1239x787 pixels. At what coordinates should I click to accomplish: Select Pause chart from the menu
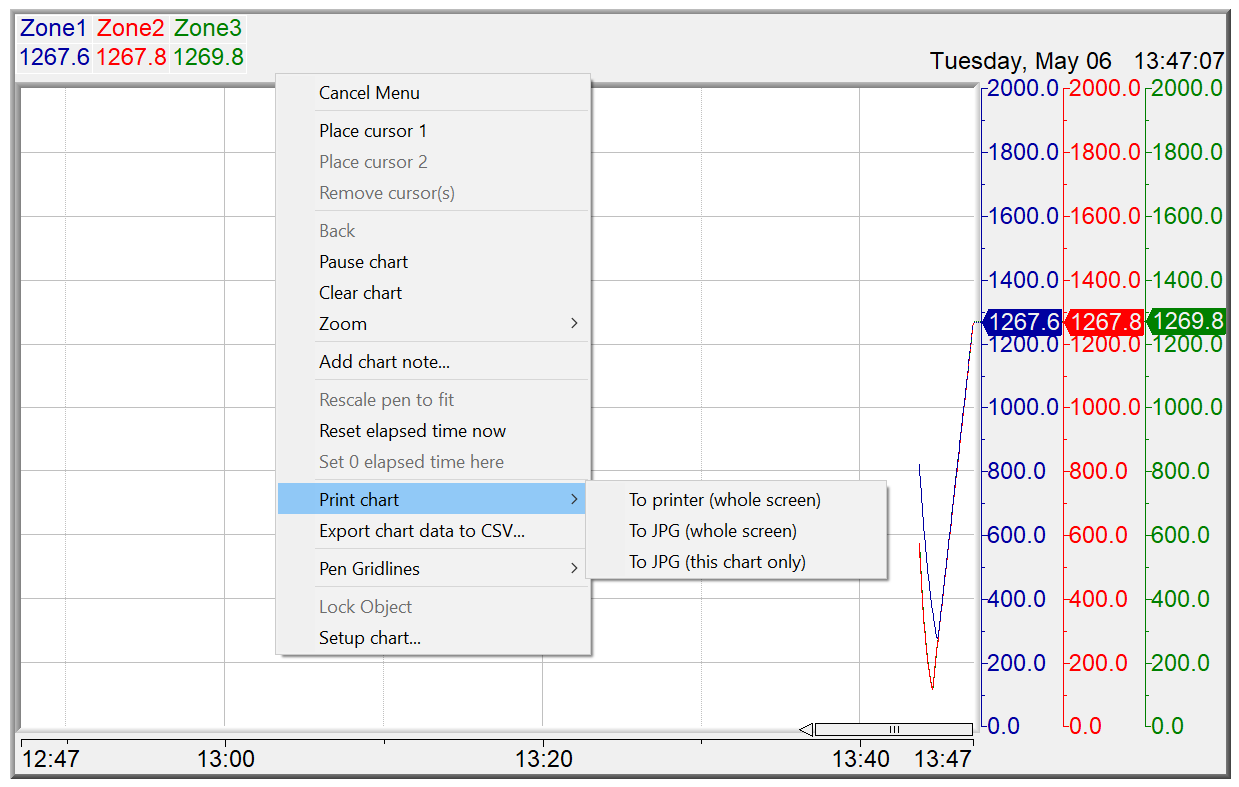363,262
